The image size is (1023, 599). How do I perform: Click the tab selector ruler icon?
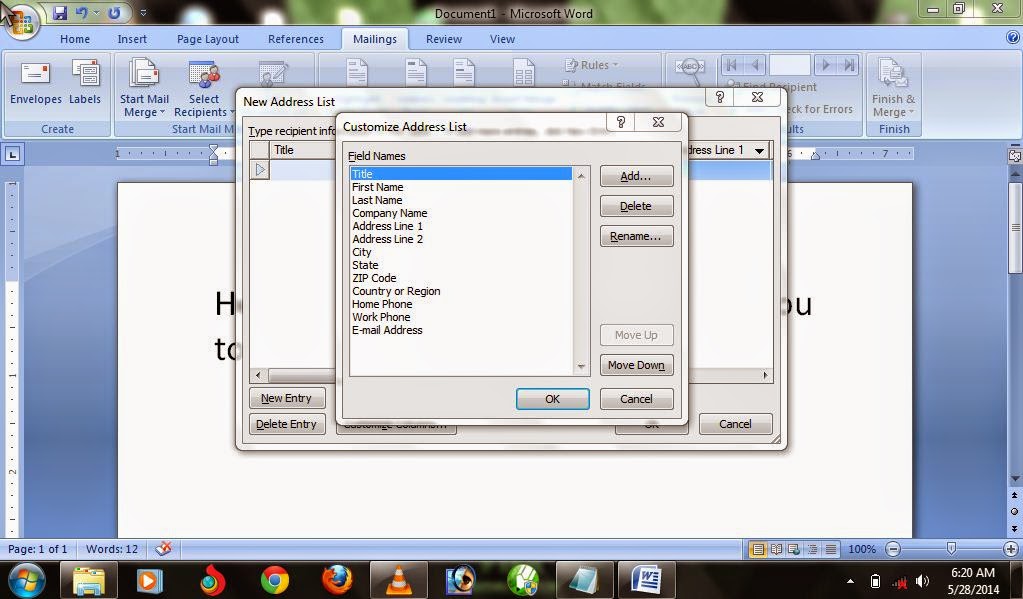(12, 155)
